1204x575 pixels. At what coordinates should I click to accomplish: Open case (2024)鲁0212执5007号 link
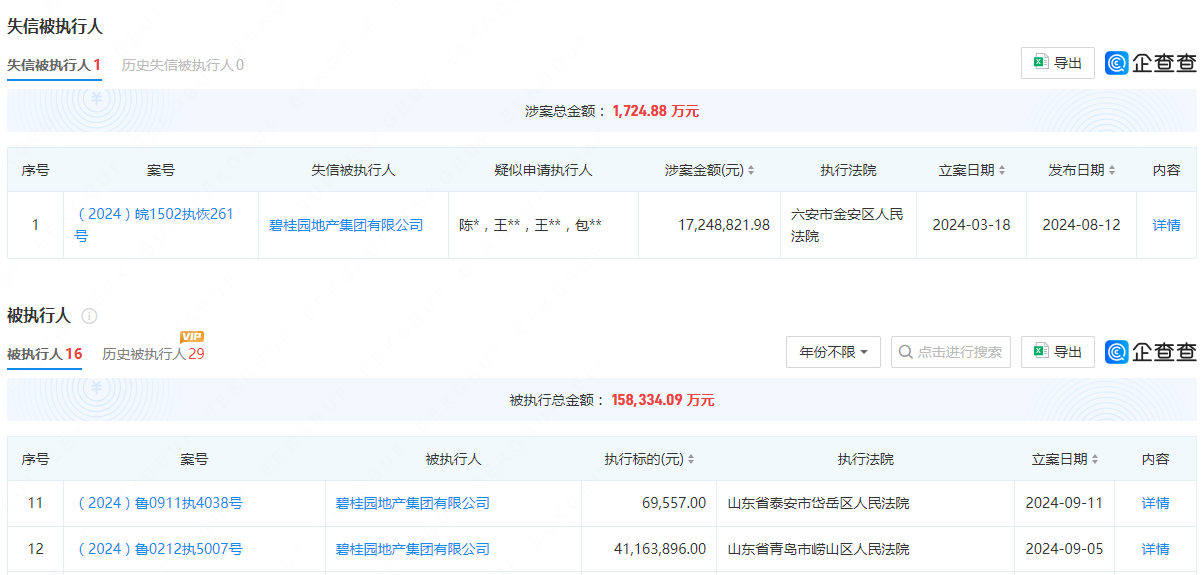pyautogui.click(x=158, y=549)
